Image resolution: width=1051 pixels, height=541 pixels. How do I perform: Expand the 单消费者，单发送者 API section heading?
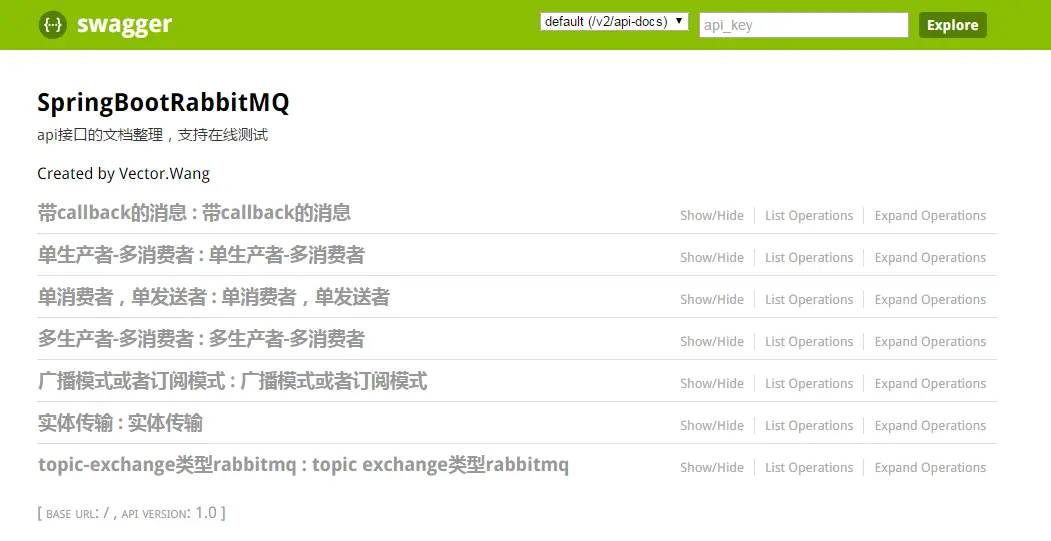(214, 298)
